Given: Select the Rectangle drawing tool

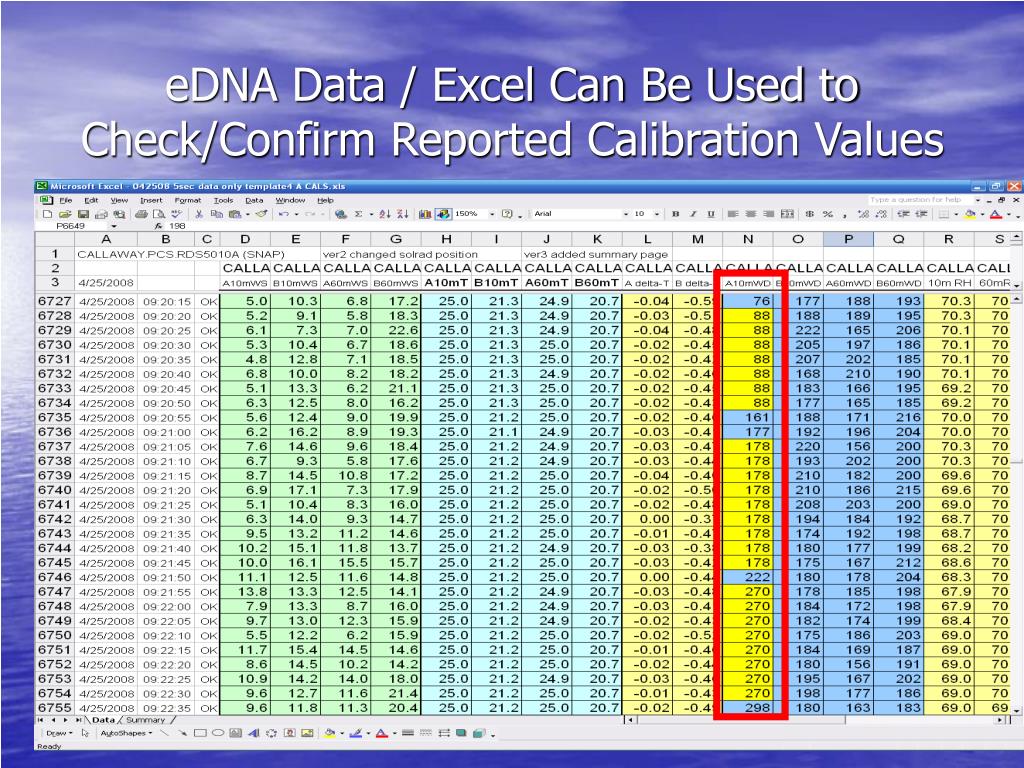Looking at the screenshot, I should [x=200, y=733].
